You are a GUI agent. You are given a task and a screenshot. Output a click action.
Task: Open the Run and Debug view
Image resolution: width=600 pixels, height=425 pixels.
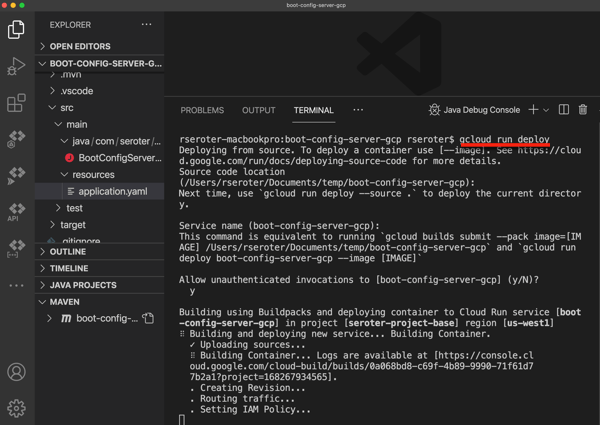[x=16, y=66]
